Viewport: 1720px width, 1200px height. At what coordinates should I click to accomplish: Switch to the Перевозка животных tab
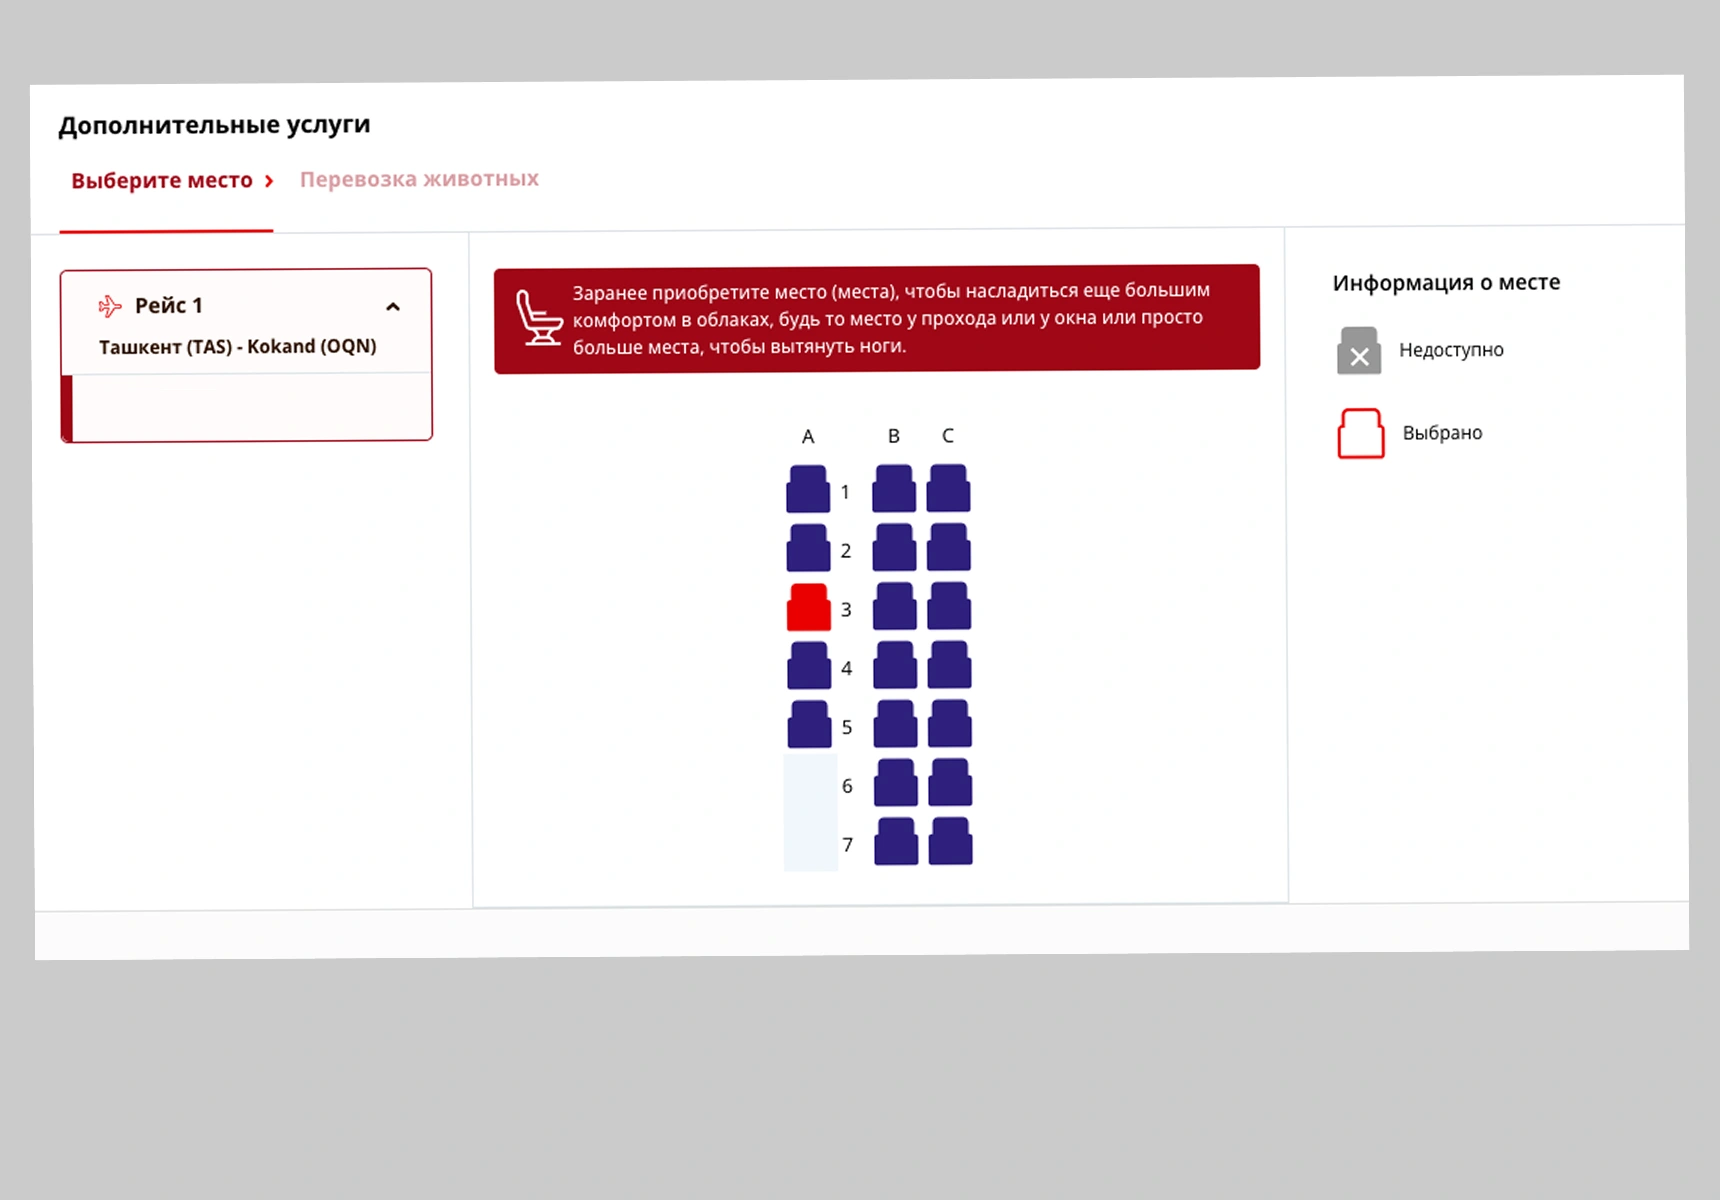419,179
